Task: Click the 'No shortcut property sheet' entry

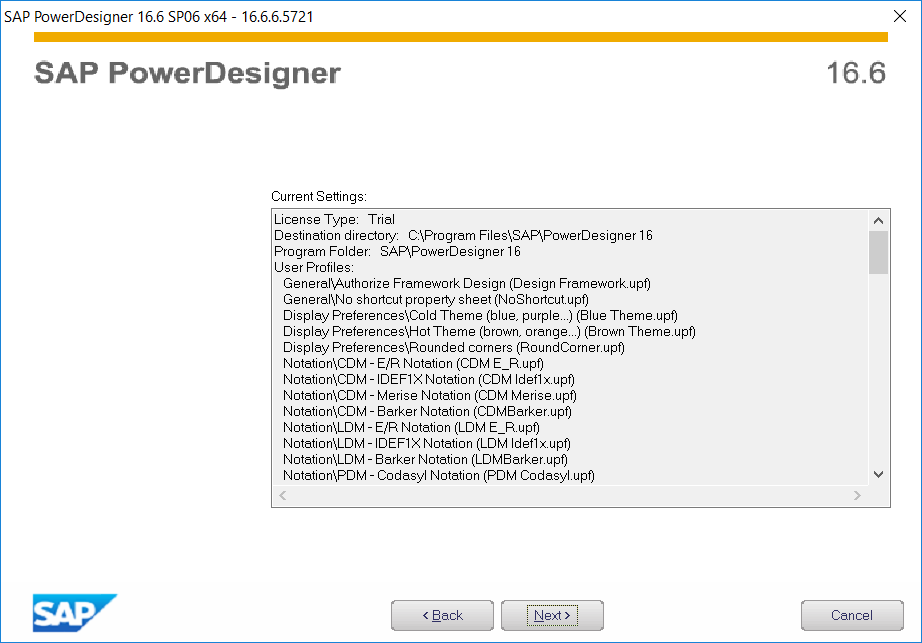Action: (x=436, y=299)
